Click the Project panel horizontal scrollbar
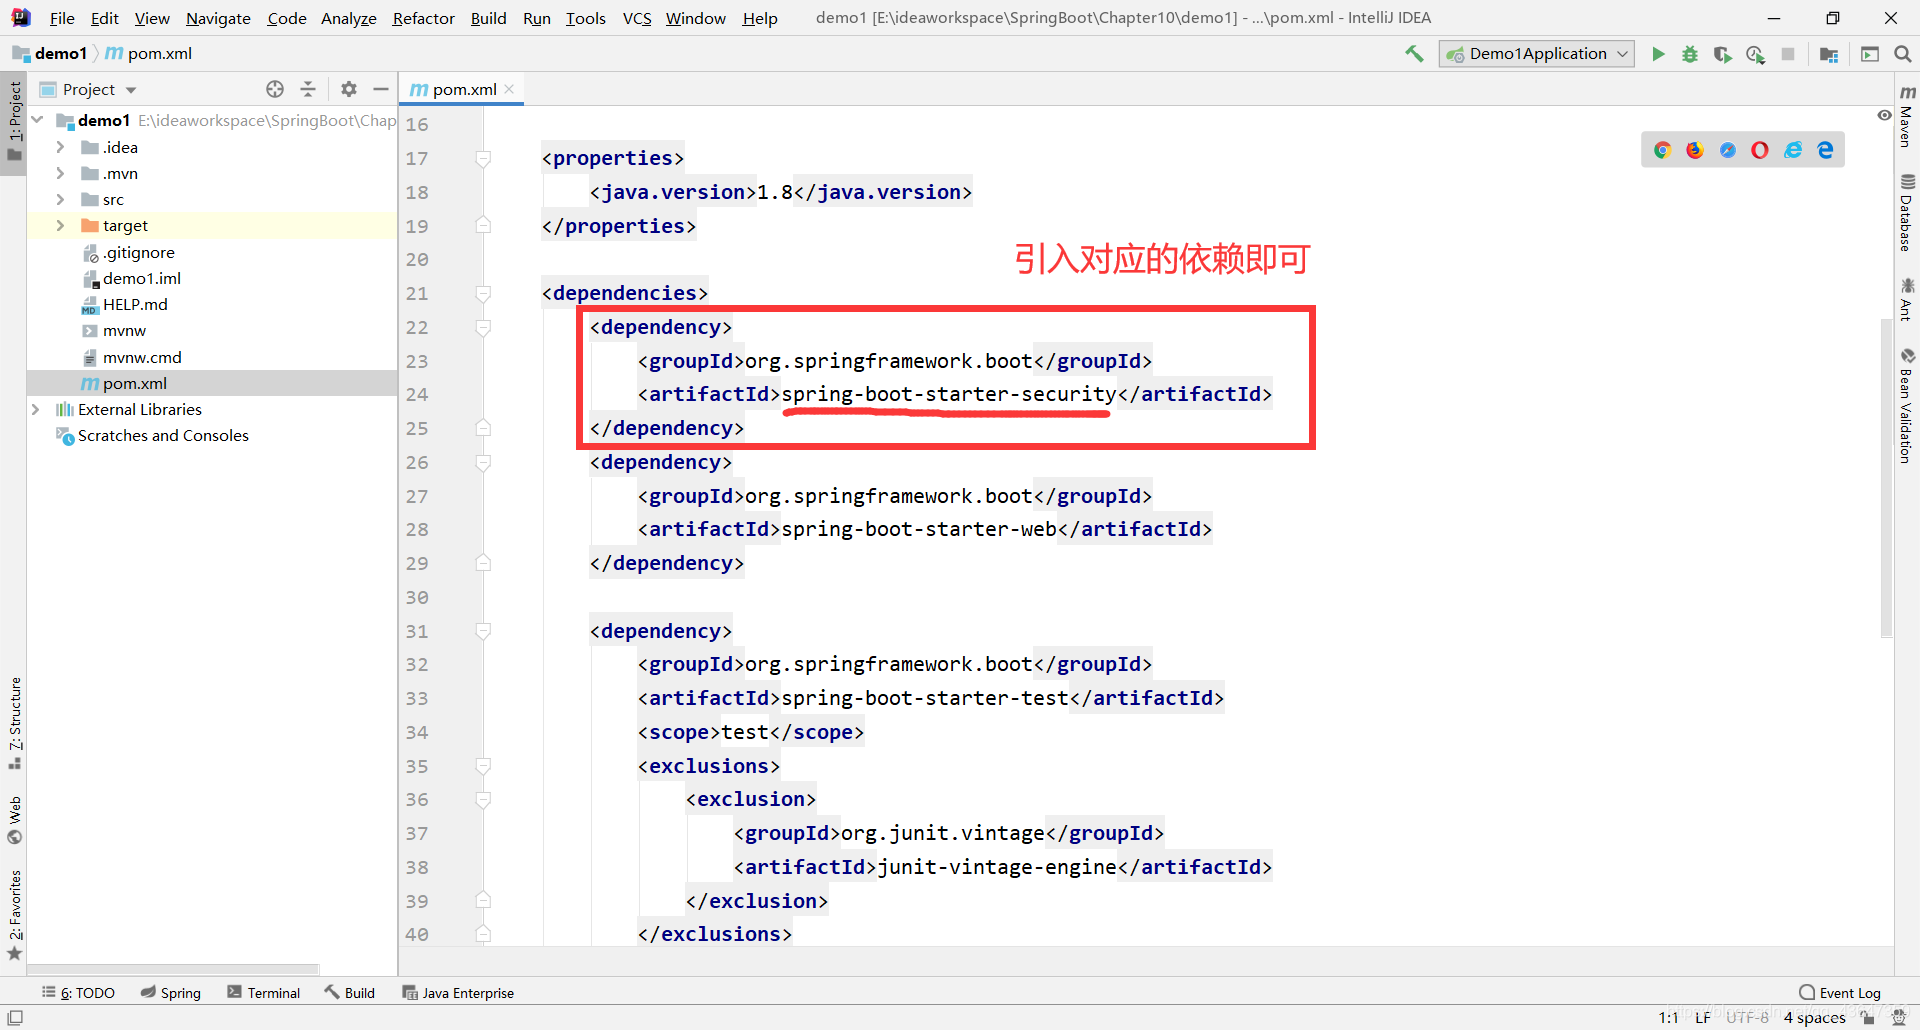Screen dimensions: 1920x1030 pos(174,969)
